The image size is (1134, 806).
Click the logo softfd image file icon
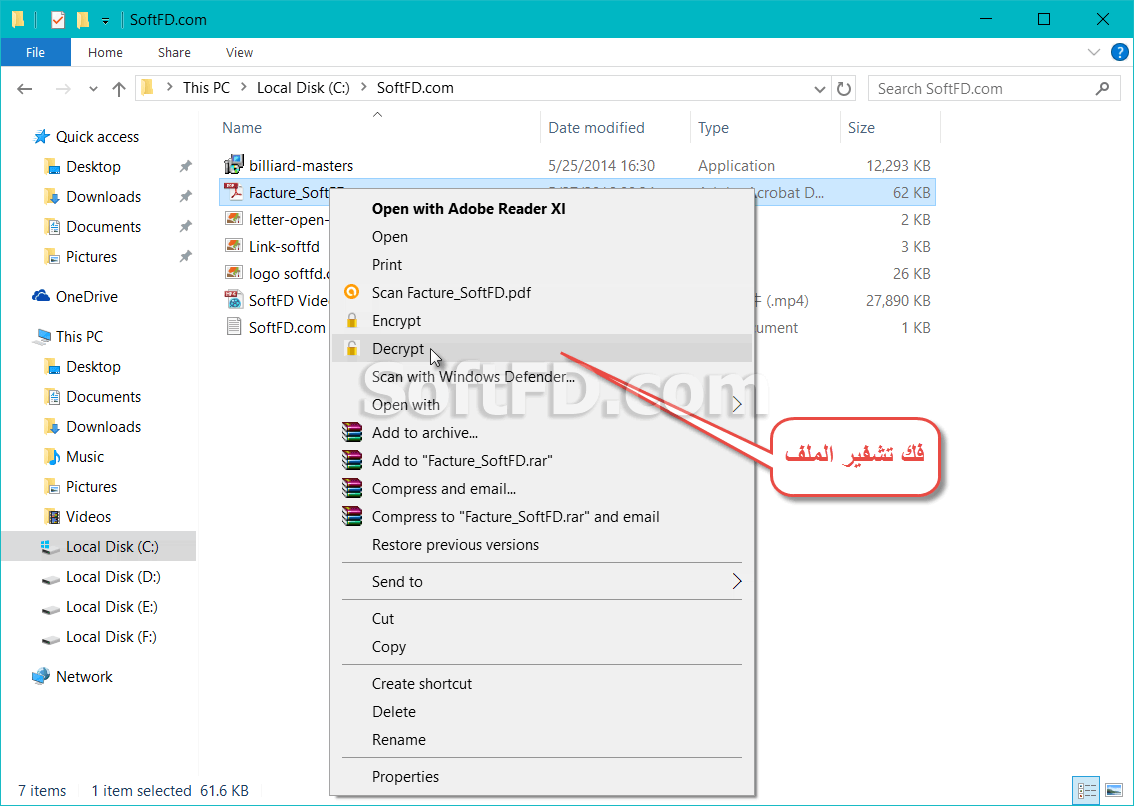[x=233, y=273]
